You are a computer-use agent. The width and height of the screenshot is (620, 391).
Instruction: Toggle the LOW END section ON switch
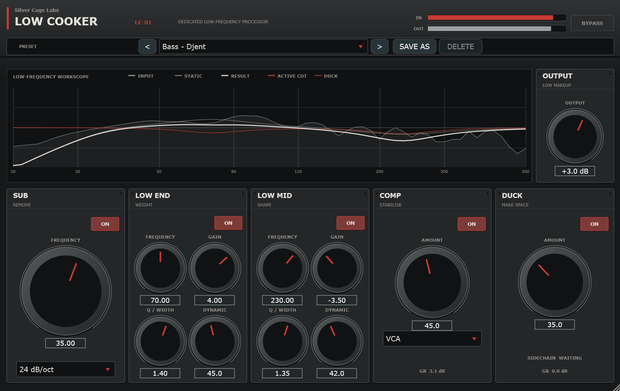point(228,223)
